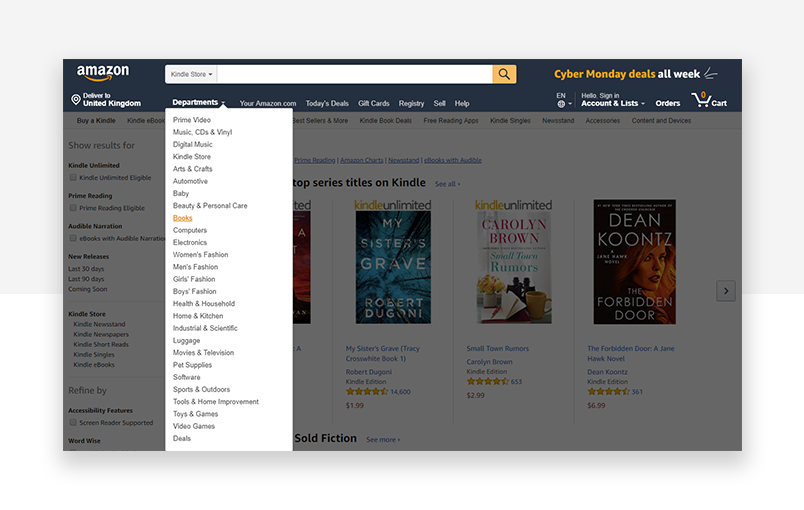804x510 pixels.
Task: Open Kindle Book Deals tab
Action: (386, 120)
